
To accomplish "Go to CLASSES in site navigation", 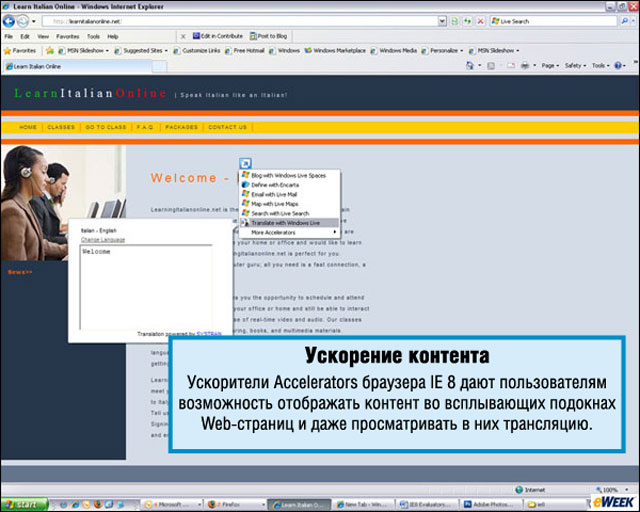I will coord(61,127).
